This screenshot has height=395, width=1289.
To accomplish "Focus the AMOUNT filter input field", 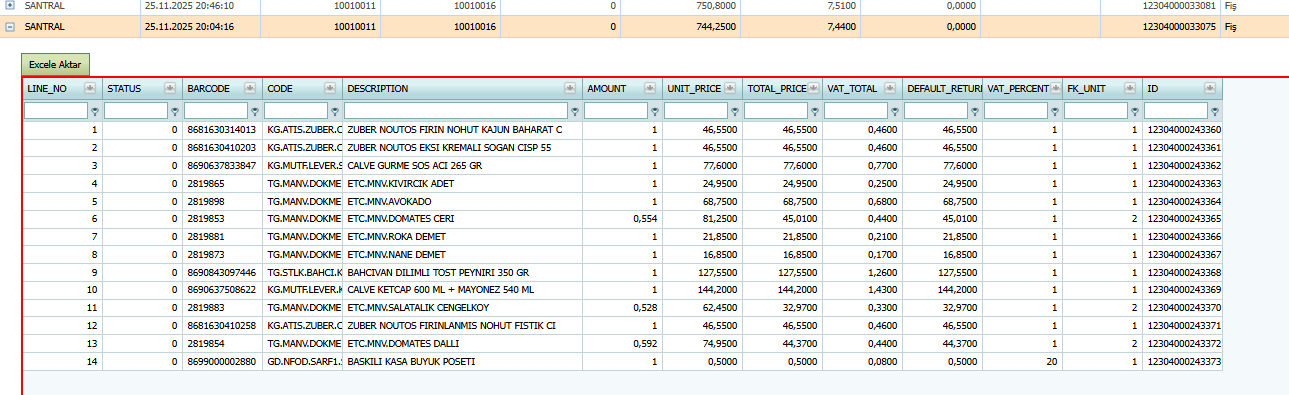I will point(616,111).
